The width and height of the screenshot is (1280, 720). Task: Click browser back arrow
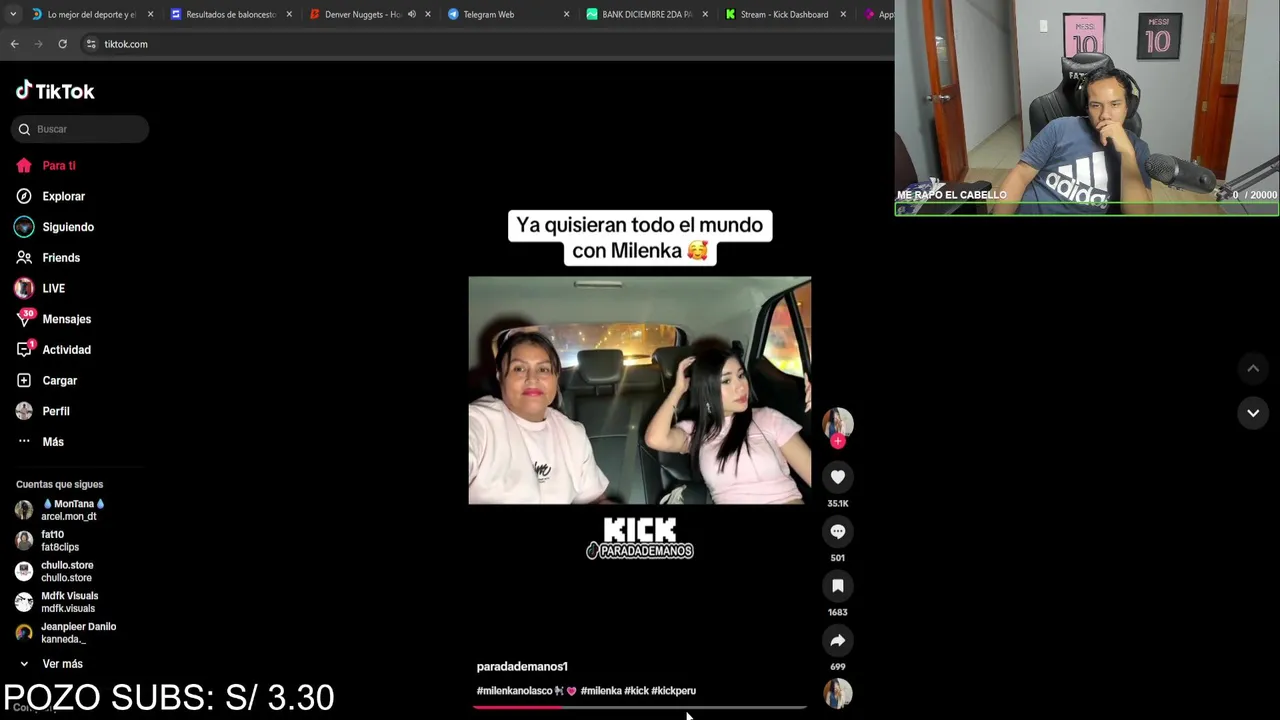(14, 44)
